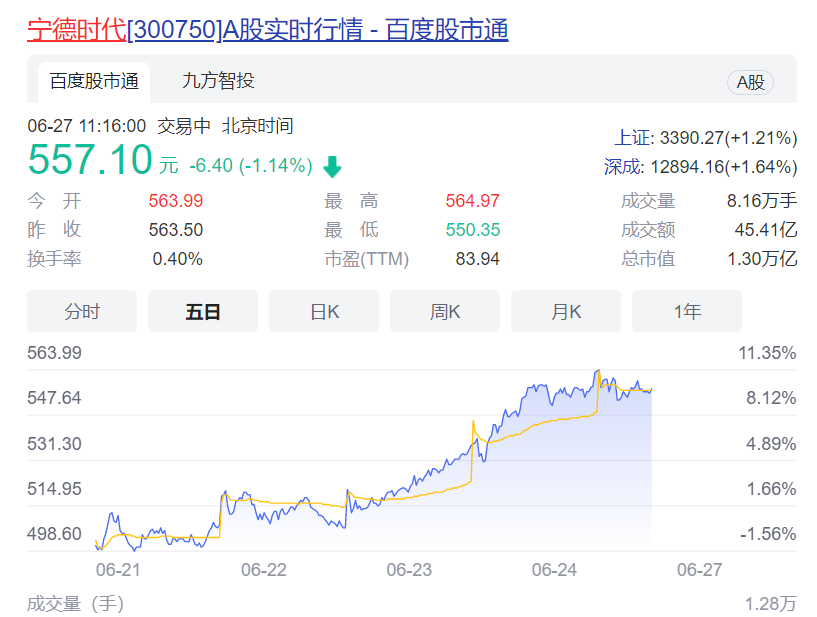Image resolution: width=817 pixels, height=617 pixels.
Task: Select the 月K chart tab
Action: click(566, 311)
